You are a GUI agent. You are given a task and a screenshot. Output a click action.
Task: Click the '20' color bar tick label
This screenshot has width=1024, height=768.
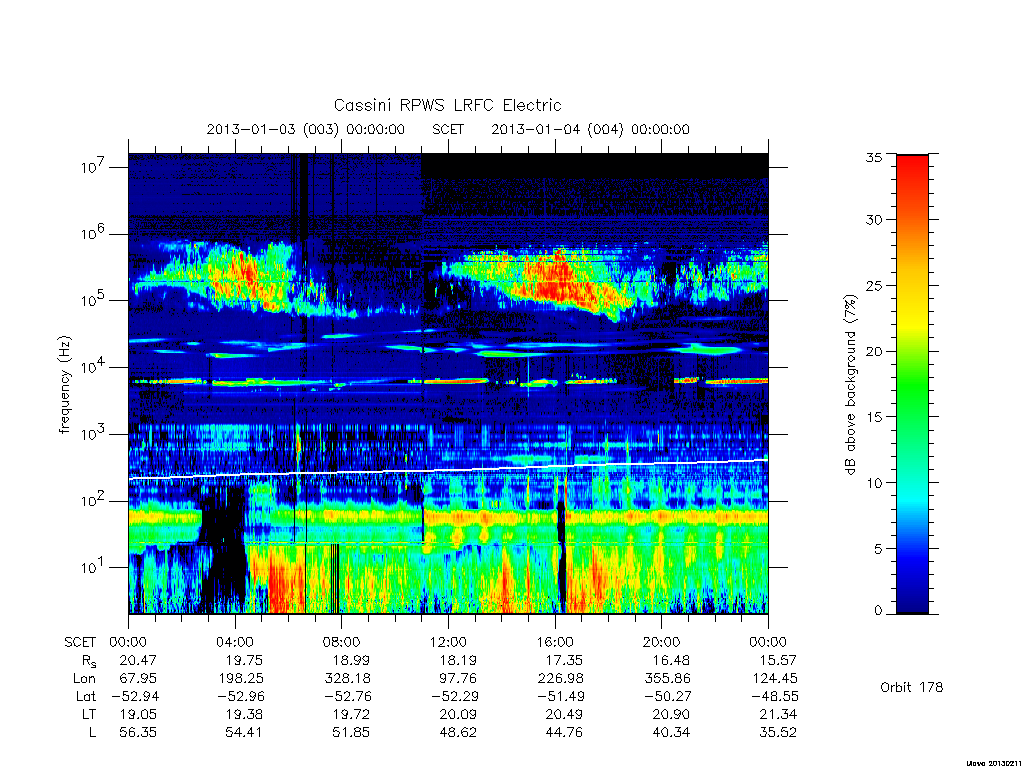coord(873,351)
